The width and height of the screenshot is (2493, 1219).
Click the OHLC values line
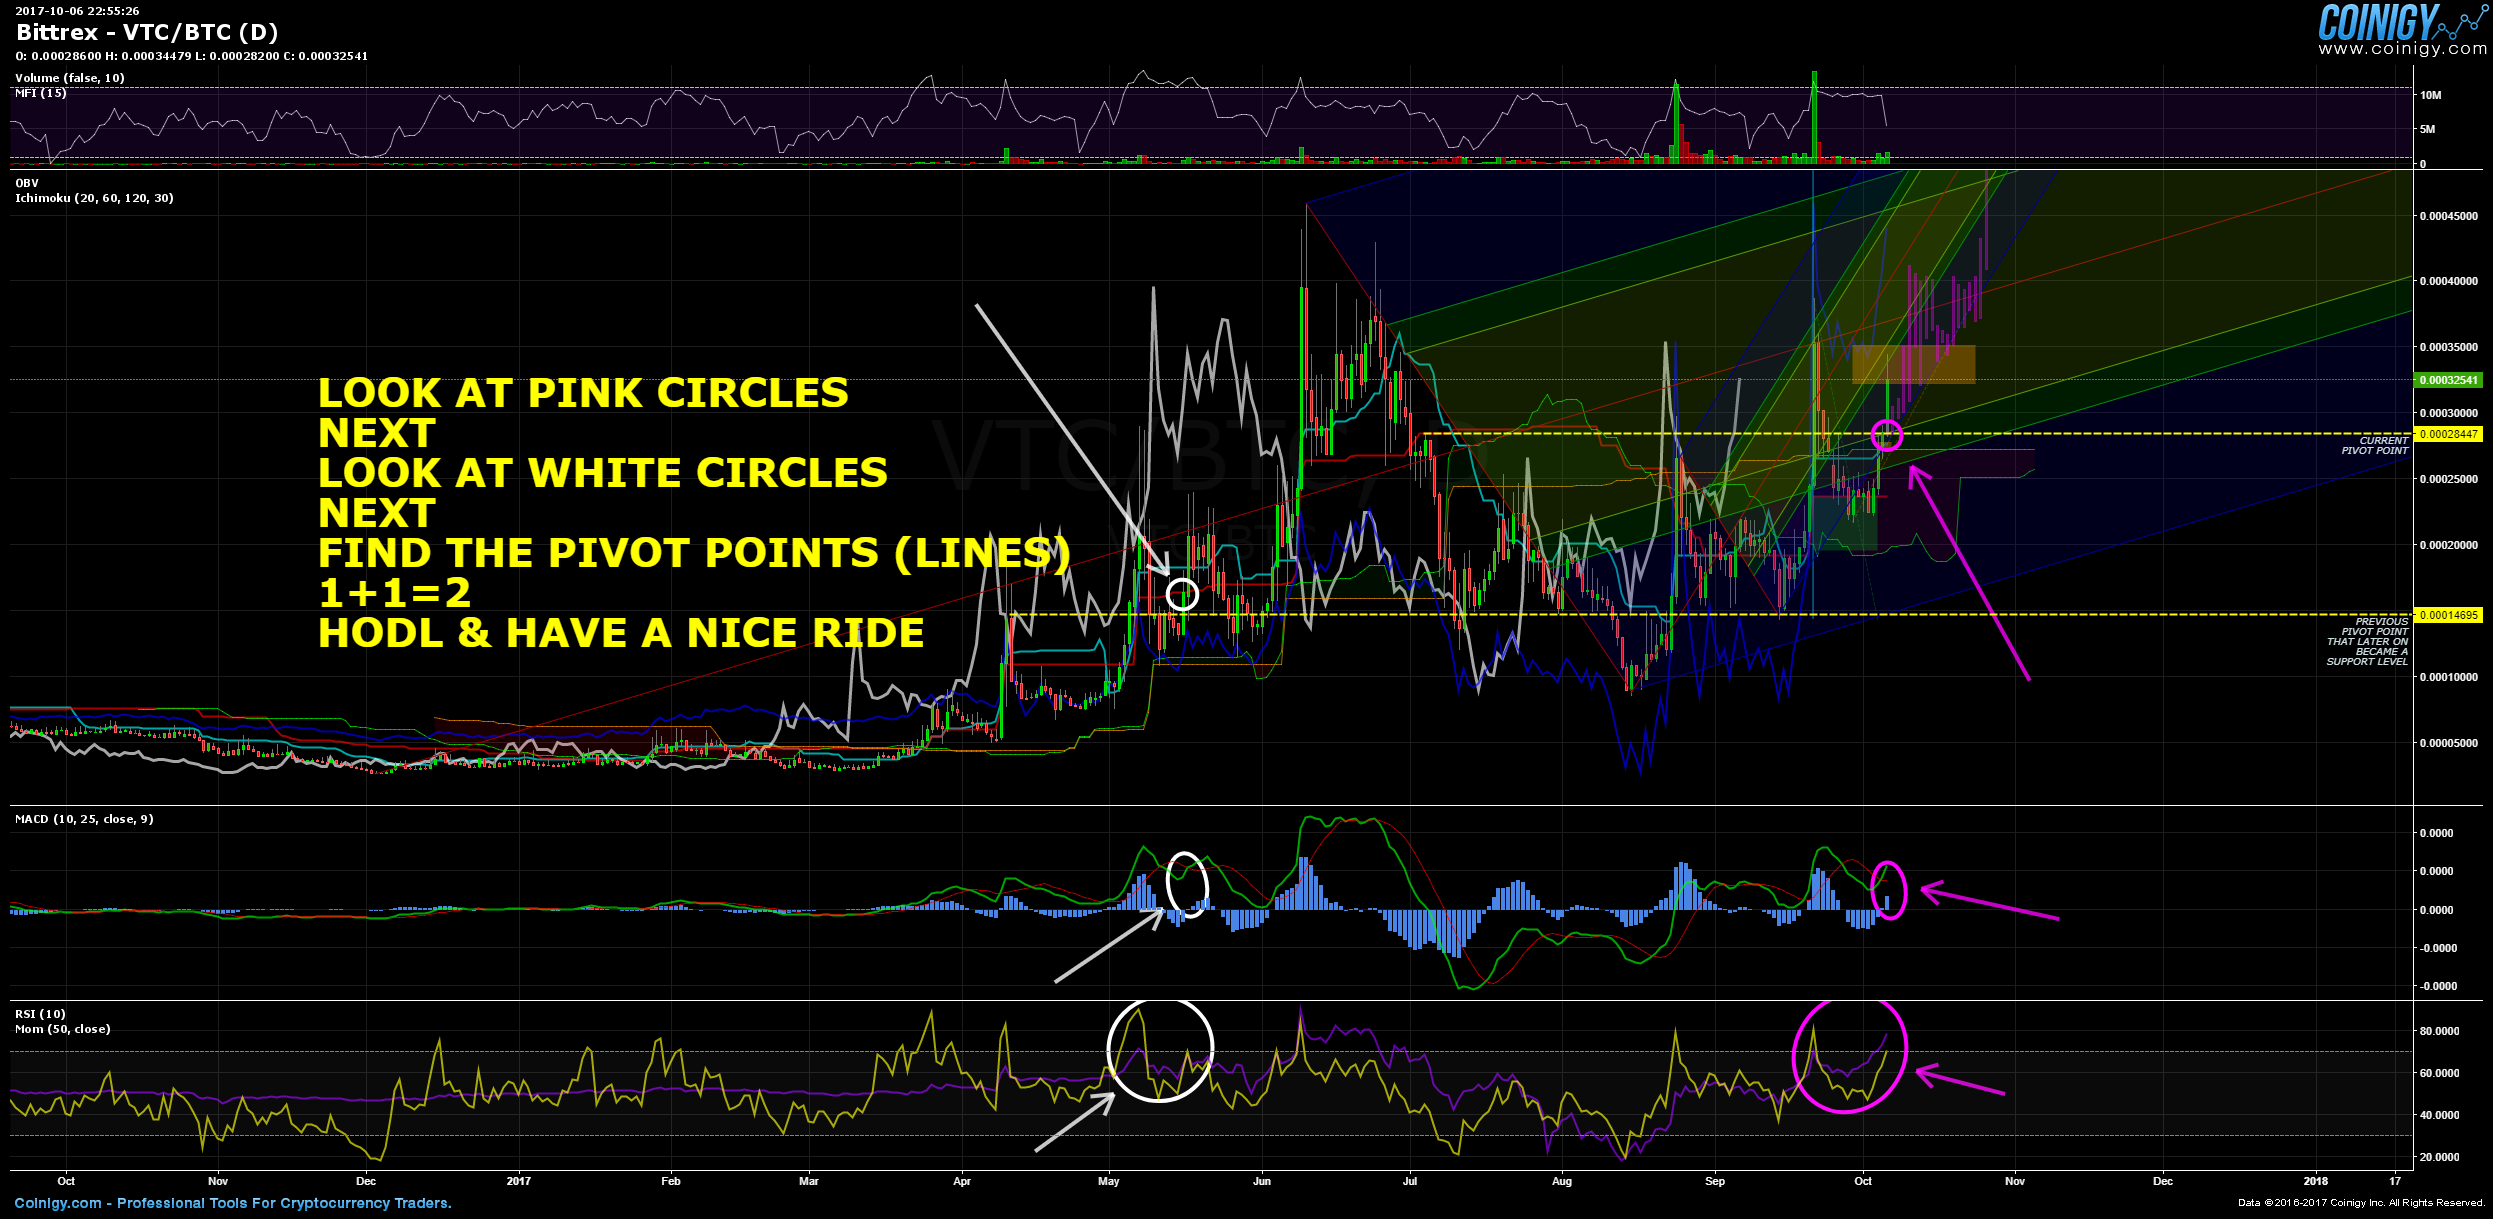pos(191,56)
